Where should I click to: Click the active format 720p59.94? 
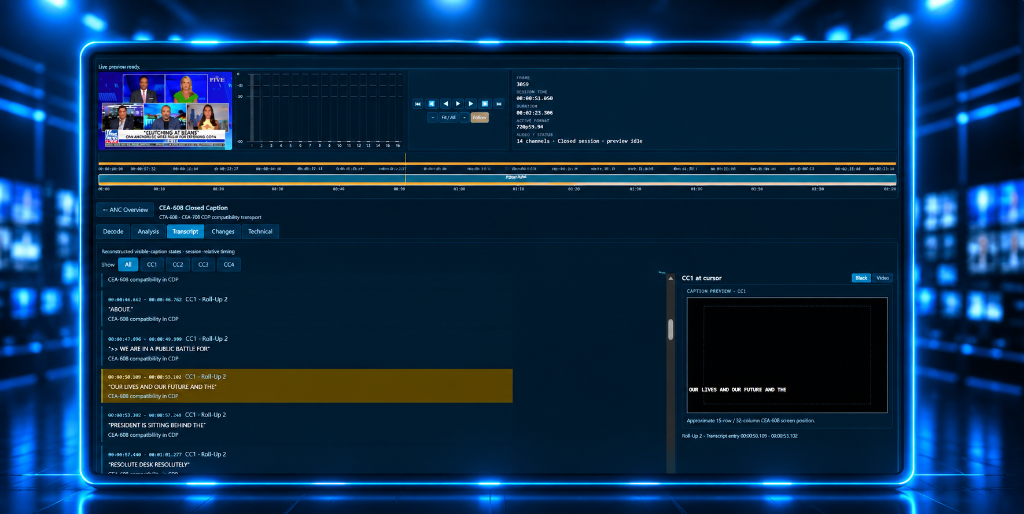(x=530, y=127)
